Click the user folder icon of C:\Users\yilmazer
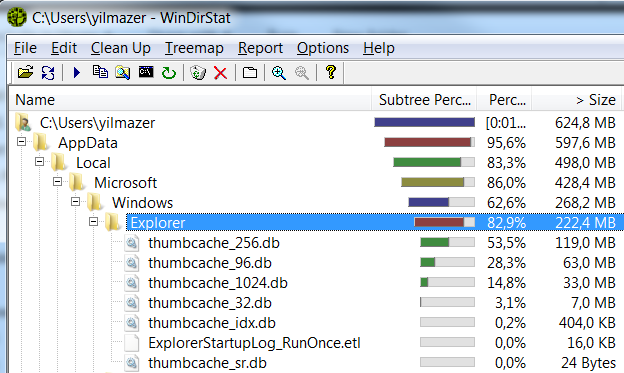The width and height of the screenshot is (624, 373). tap(23, 122)
